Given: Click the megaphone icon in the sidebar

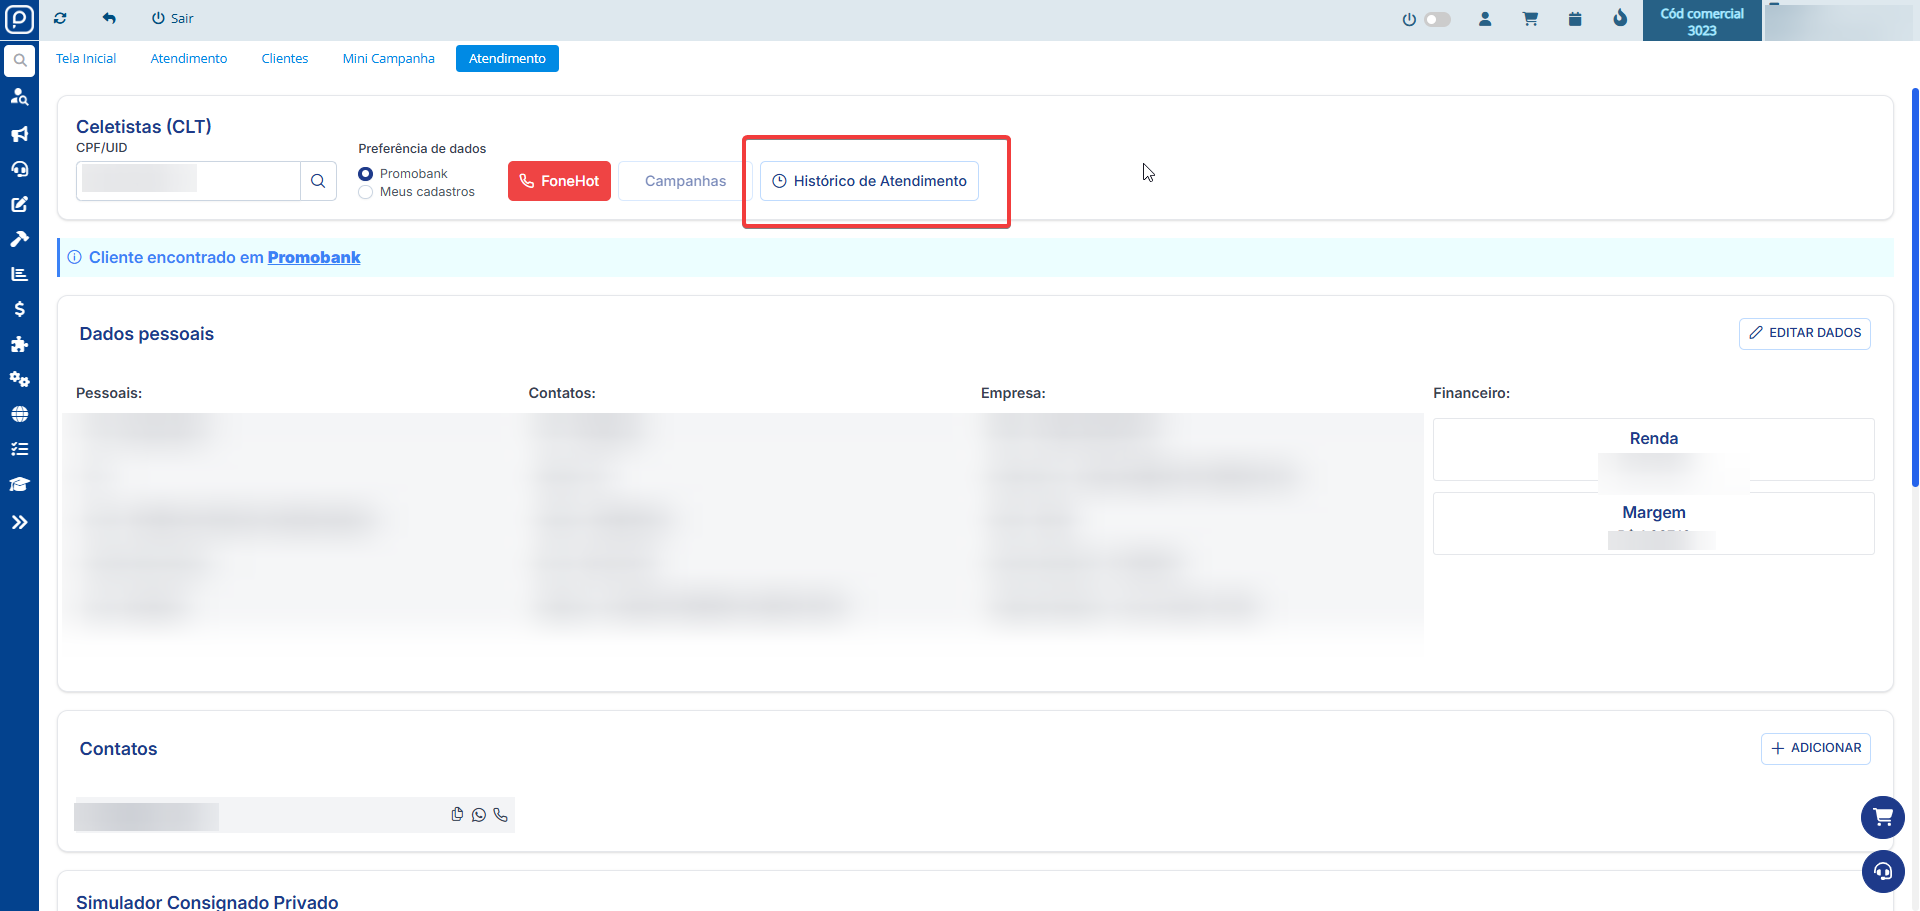Looking at the screenshot, I should click(19, 134).
